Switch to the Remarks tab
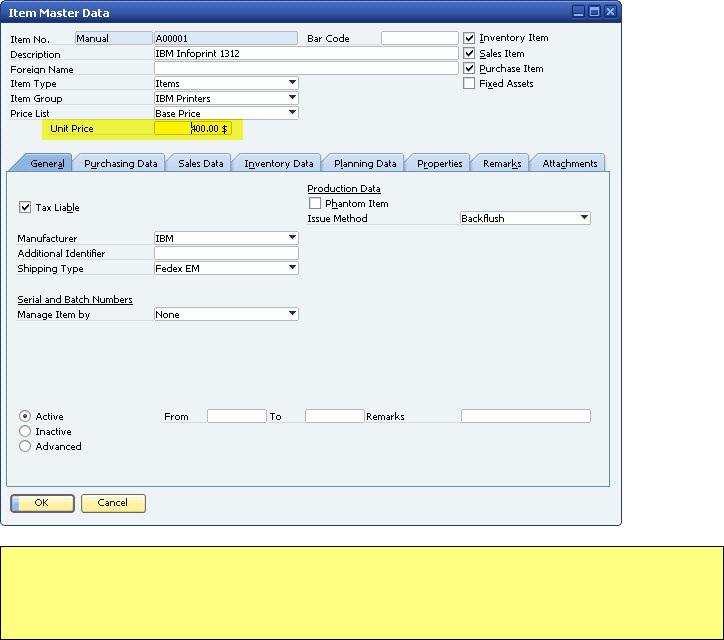 [x=502, y=163]
